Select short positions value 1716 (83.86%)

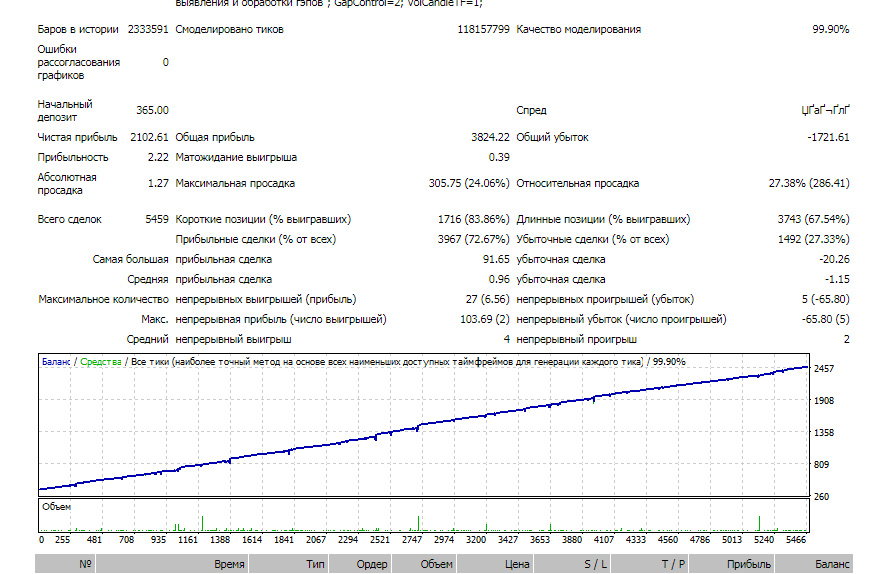[x=473, y=219]
